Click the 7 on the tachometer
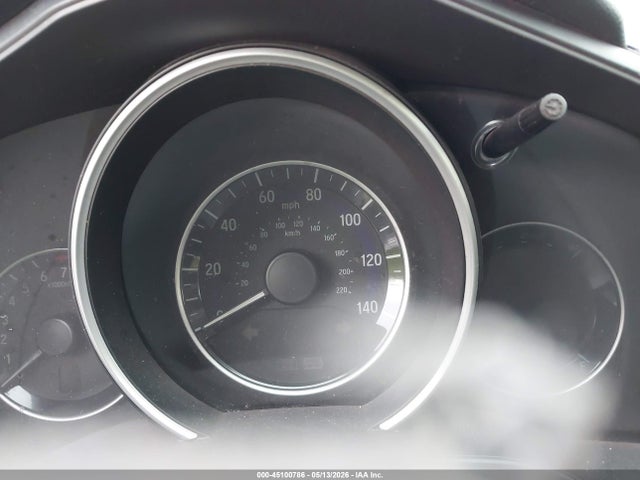Image resolution: width=640 pixels, height=480 pixels. (x=63, y=272)
